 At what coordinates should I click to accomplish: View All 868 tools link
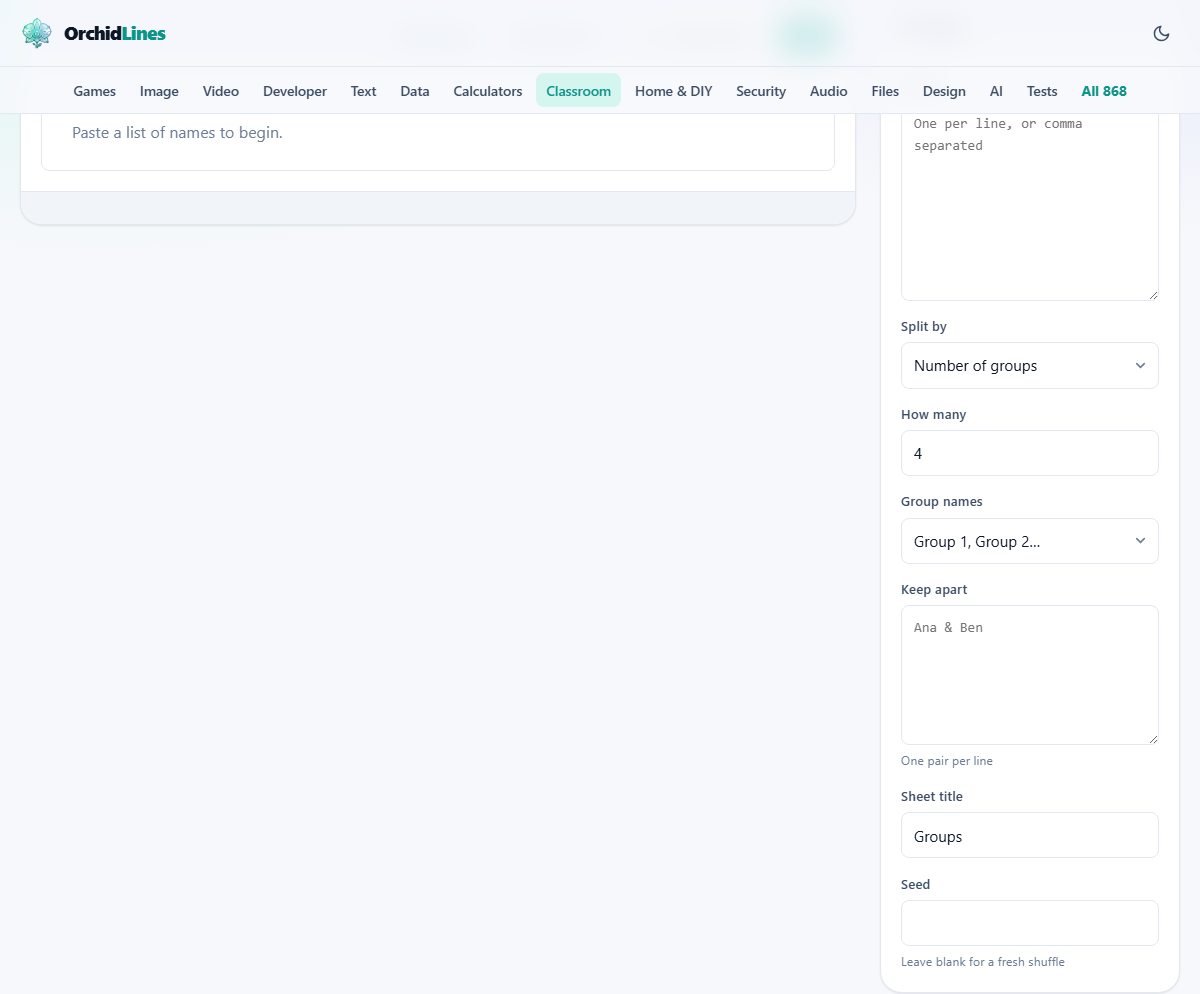[x=1104, y=91]
